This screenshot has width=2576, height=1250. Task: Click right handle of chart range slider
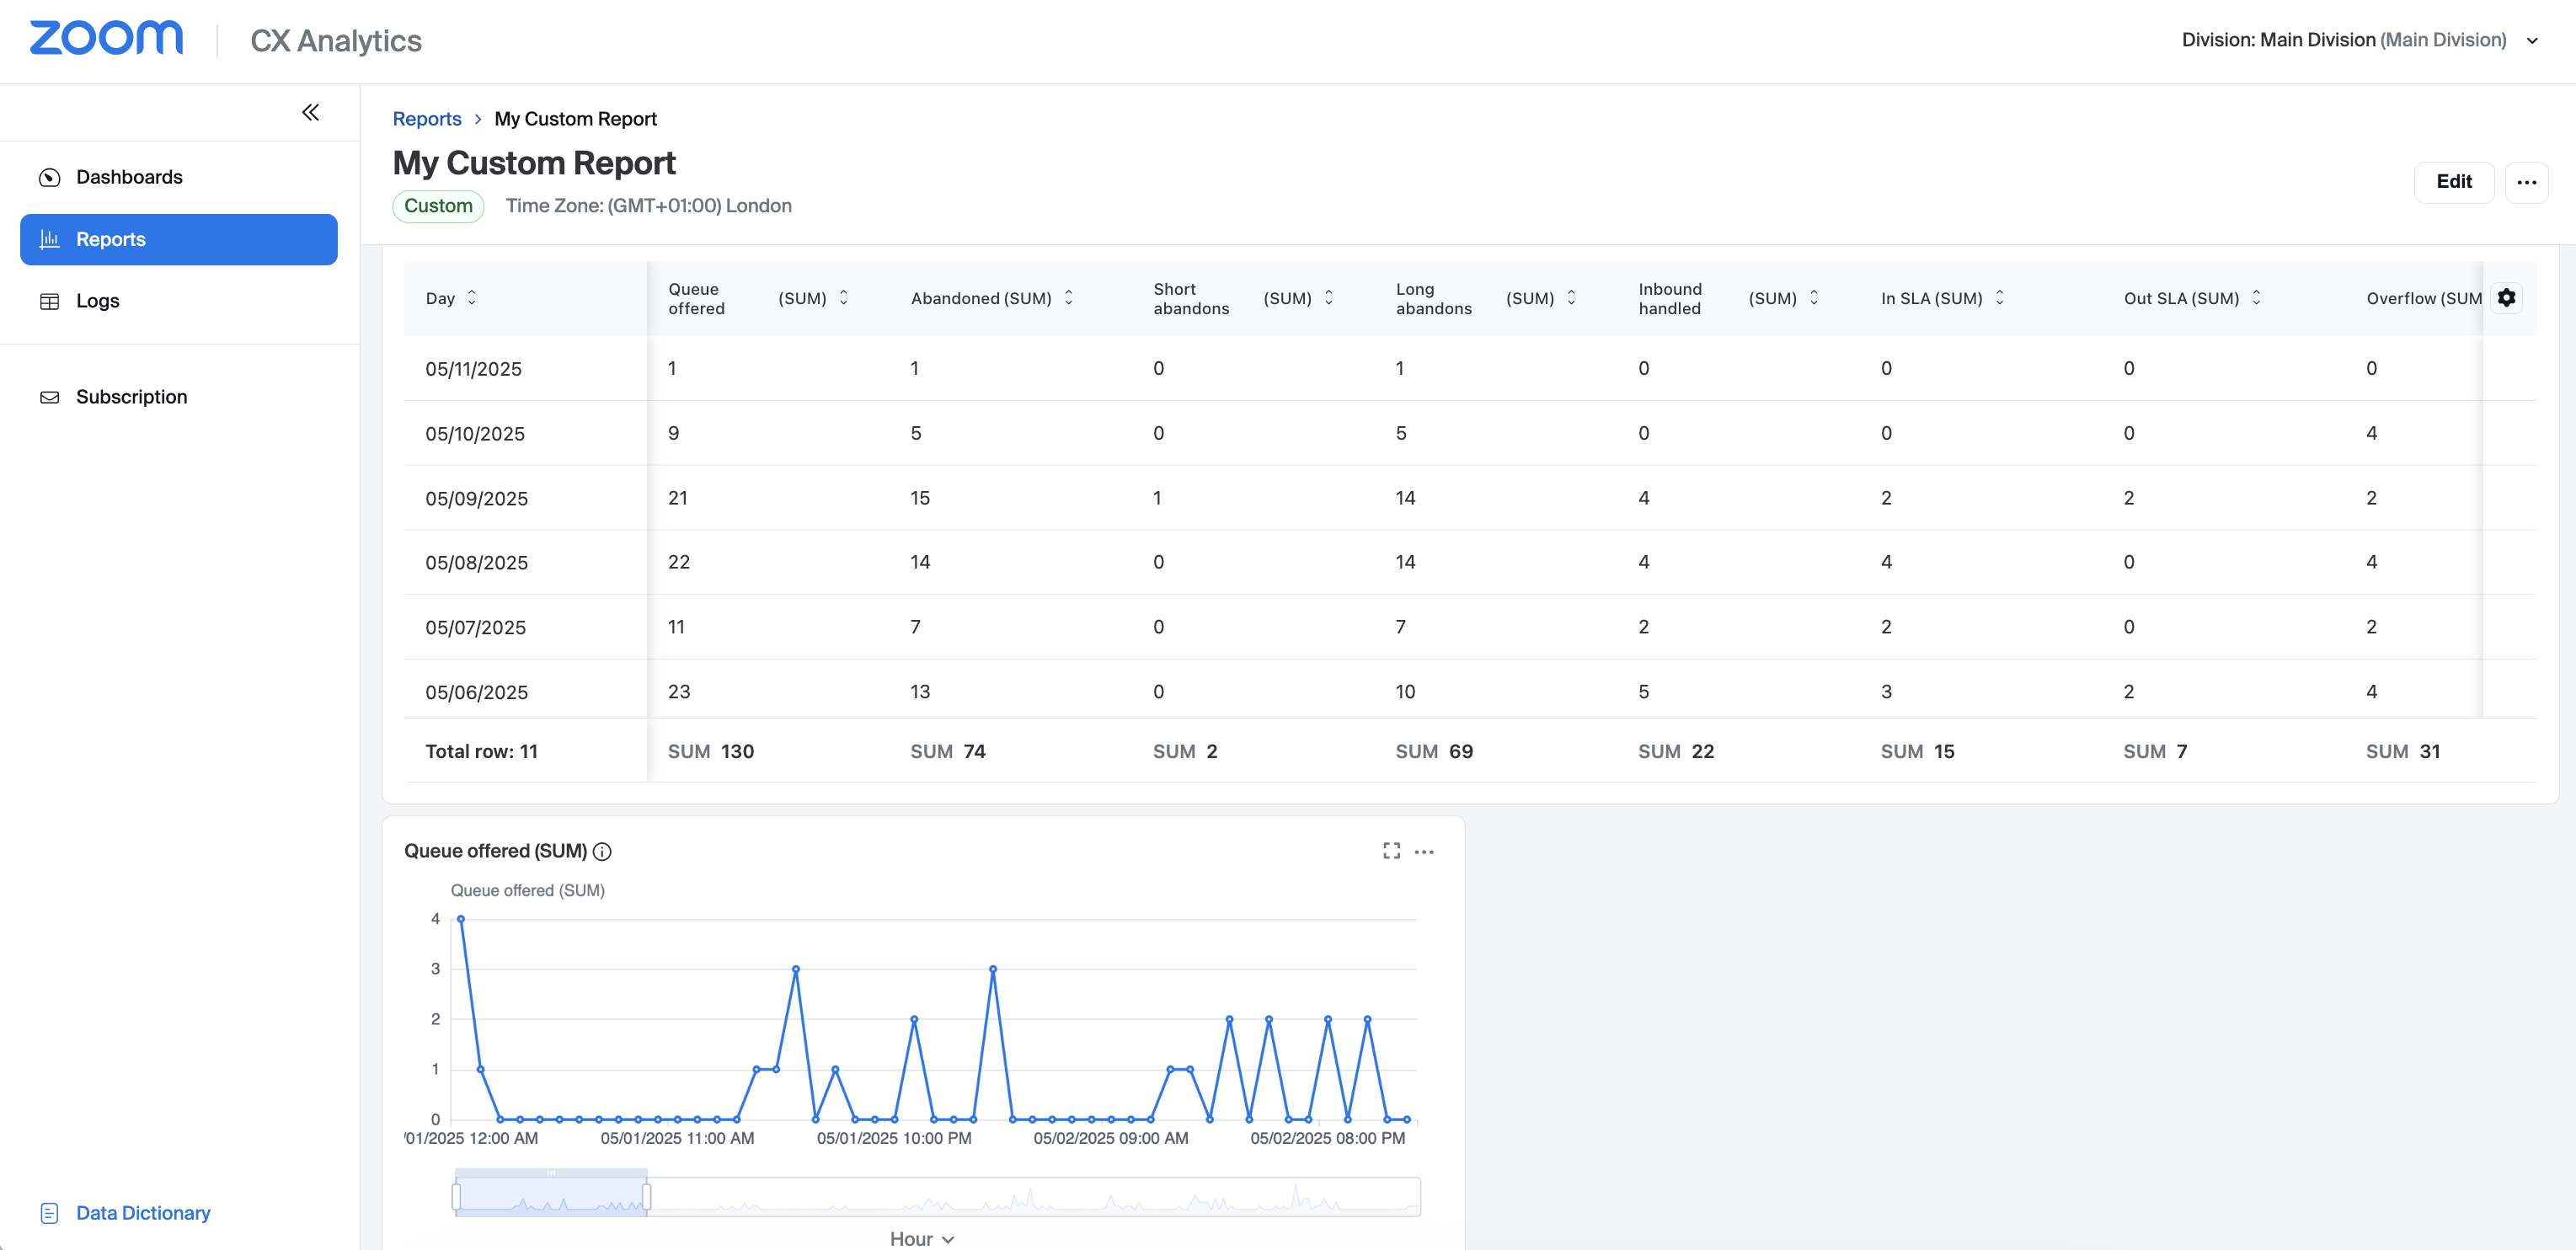(647, 1196)
